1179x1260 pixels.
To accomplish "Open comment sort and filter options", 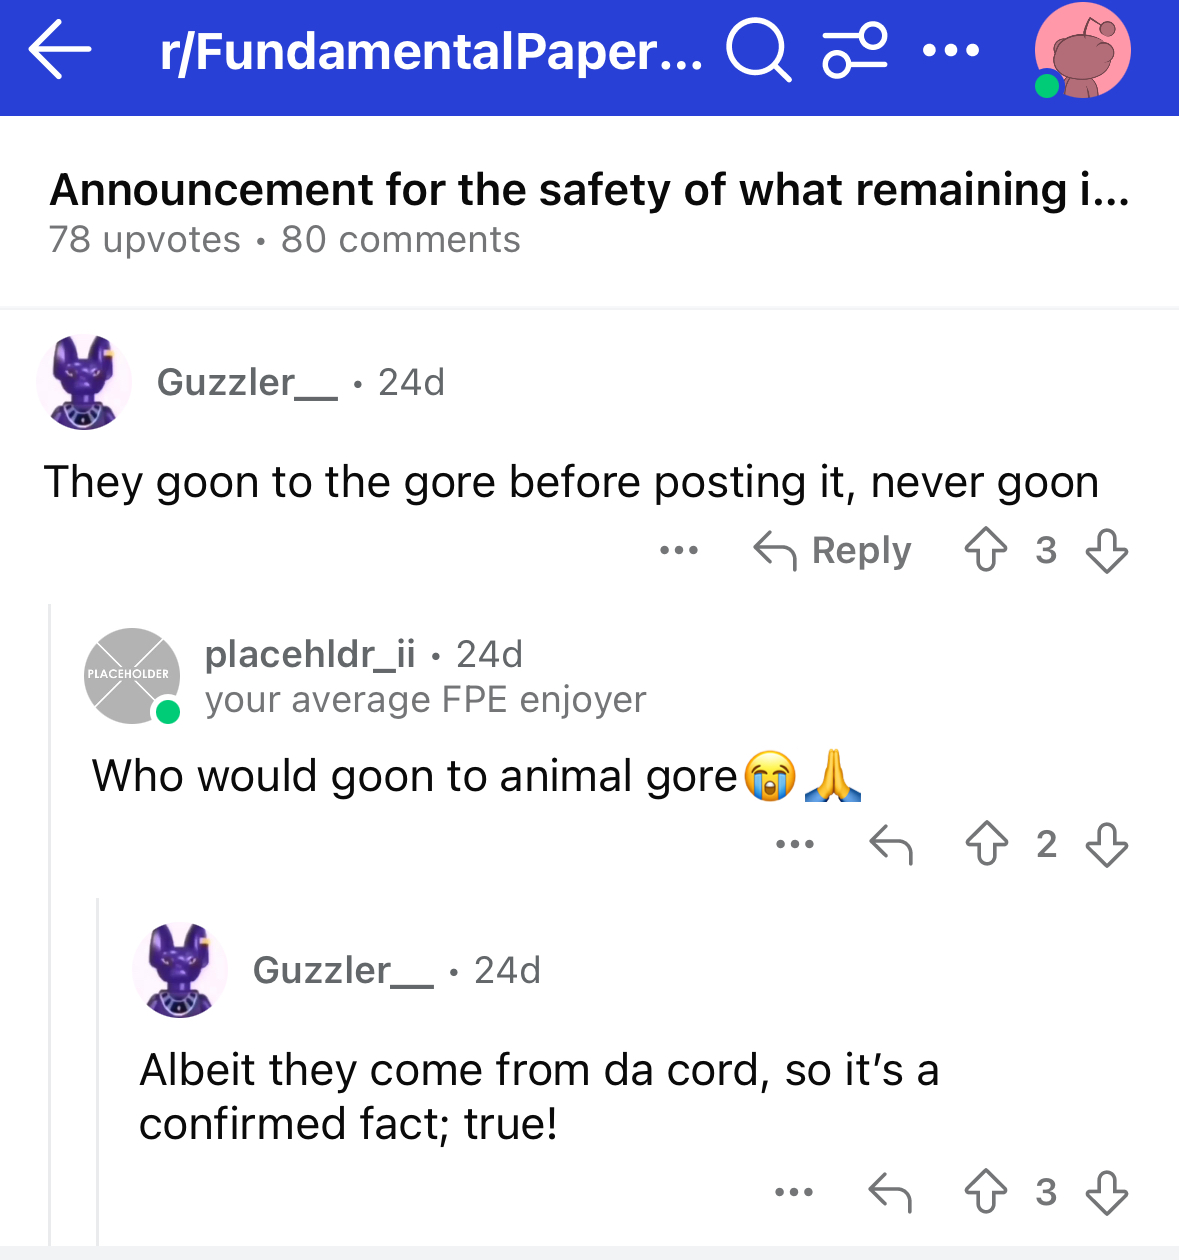I will tap(854, 50).
